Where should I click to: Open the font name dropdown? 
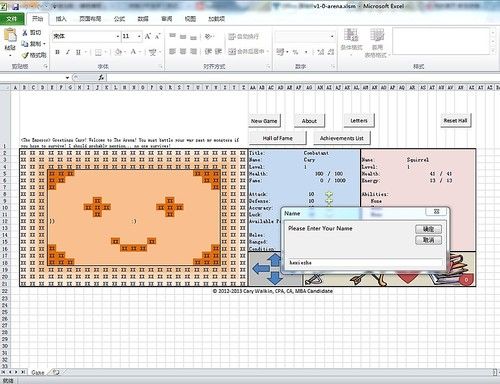pyautogui.click(x=118, y=36)
